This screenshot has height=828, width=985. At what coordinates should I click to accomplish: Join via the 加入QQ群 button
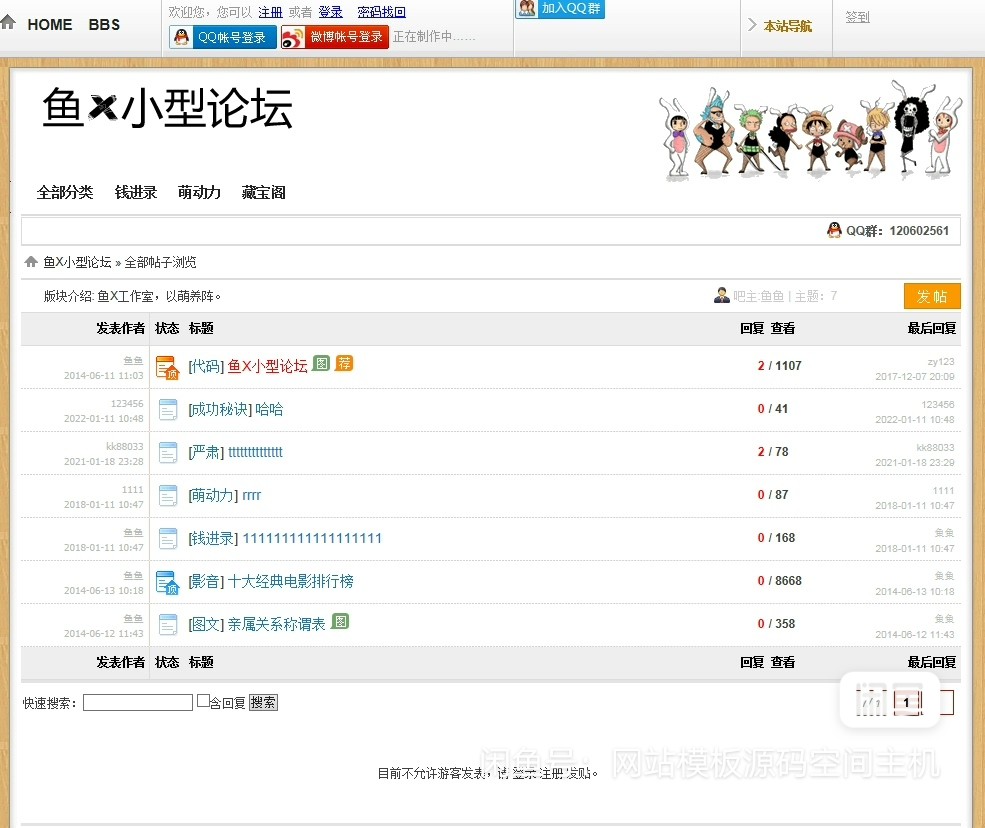(560, 9)
